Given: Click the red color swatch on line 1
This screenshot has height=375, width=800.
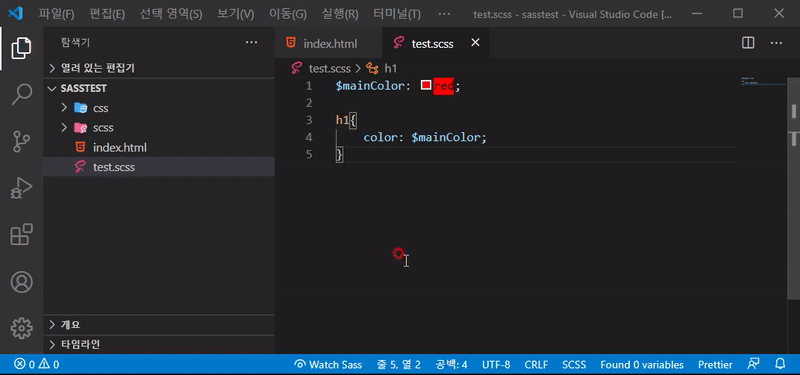Looking at the screenshot, I should coord(426,86).
